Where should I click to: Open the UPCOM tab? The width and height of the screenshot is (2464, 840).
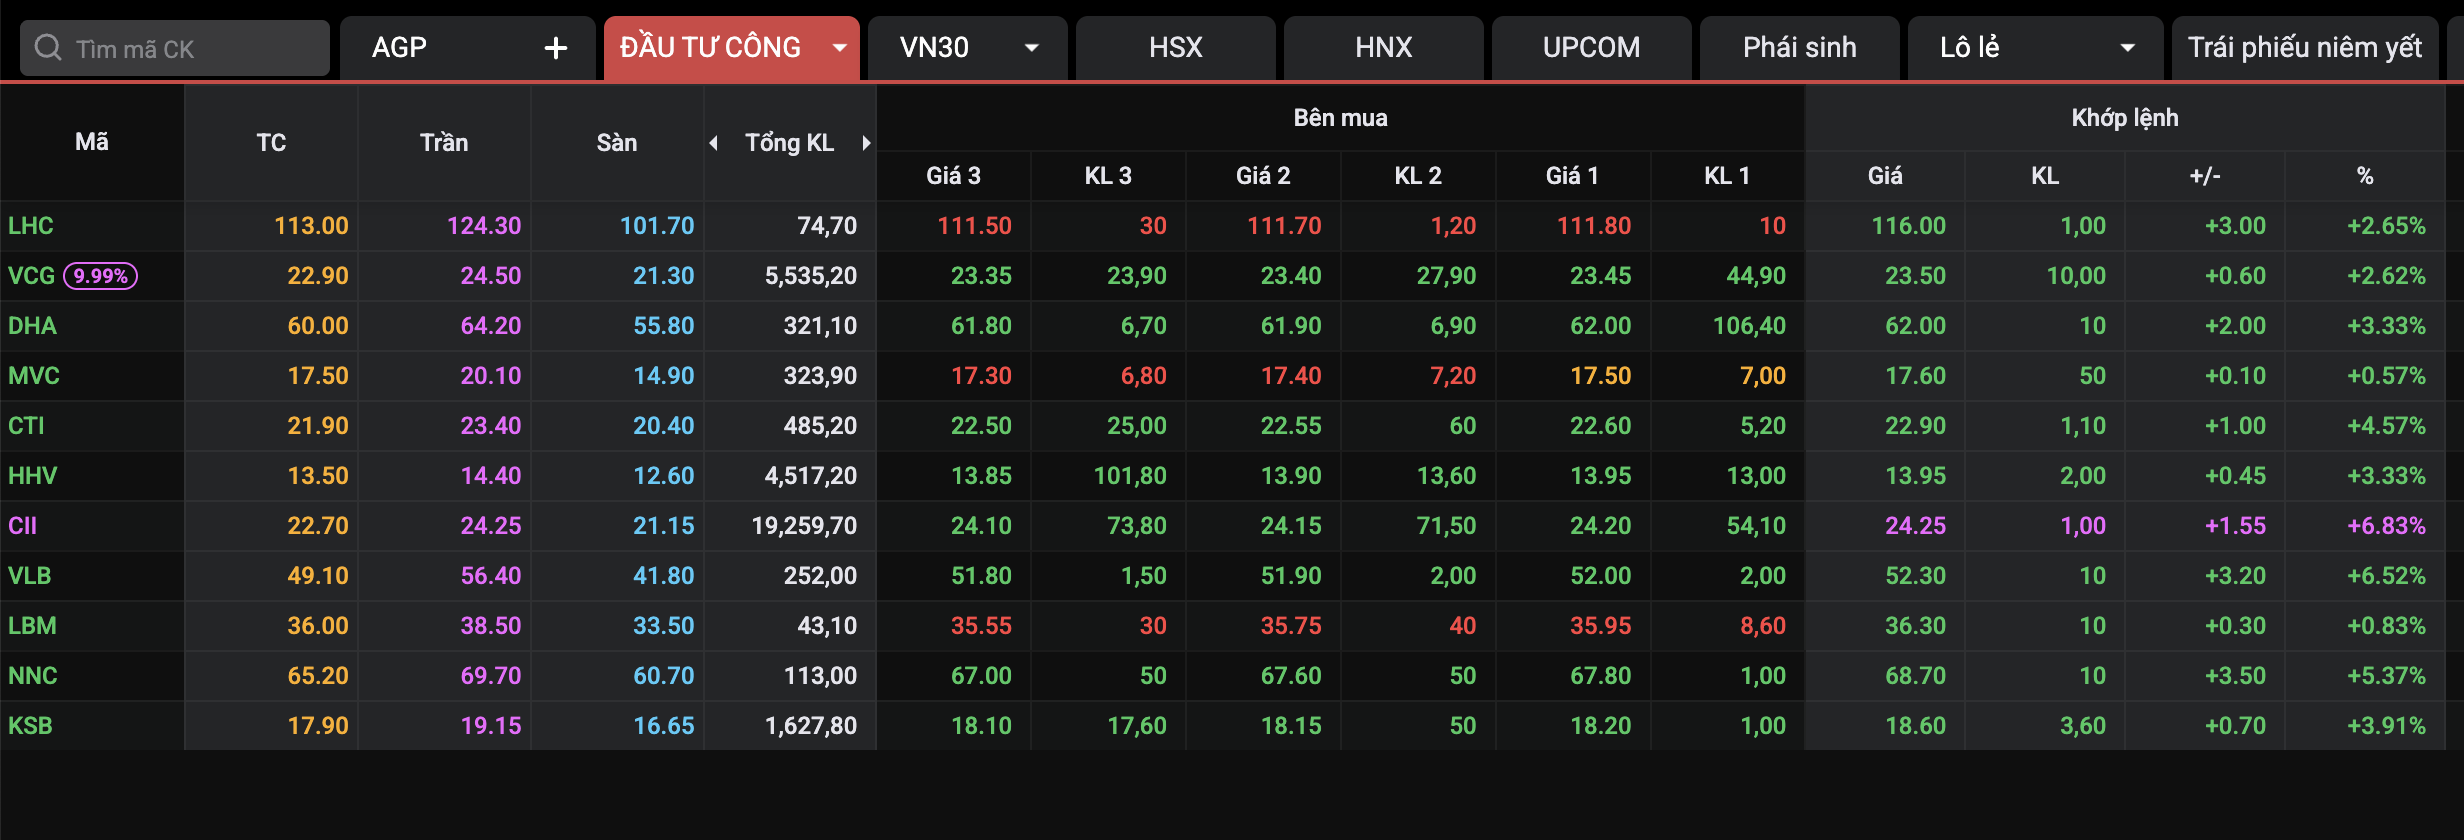click(1591, 48)
